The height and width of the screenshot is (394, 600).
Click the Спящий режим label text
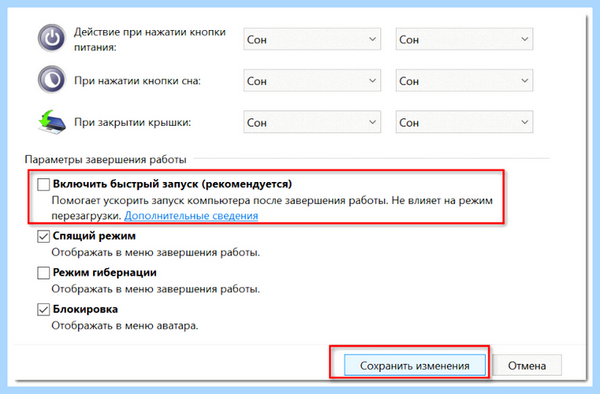pyautogui.click(x=94, y=236)
